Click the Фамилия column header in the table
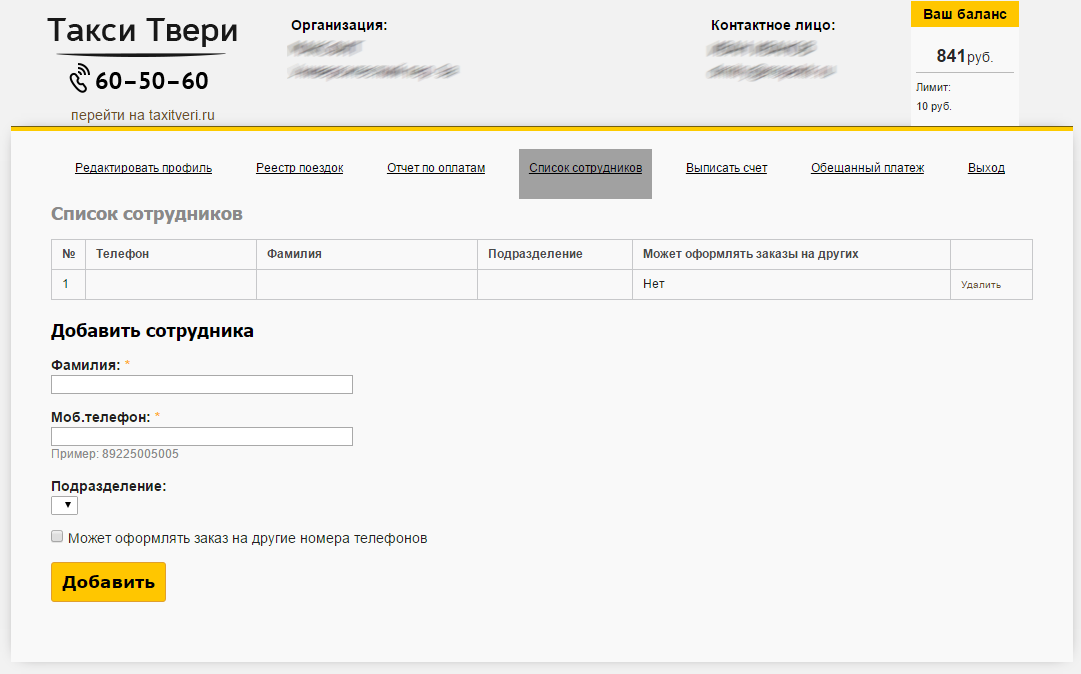The height and width of the screenshot is (674, 1081). coord(294,254)
